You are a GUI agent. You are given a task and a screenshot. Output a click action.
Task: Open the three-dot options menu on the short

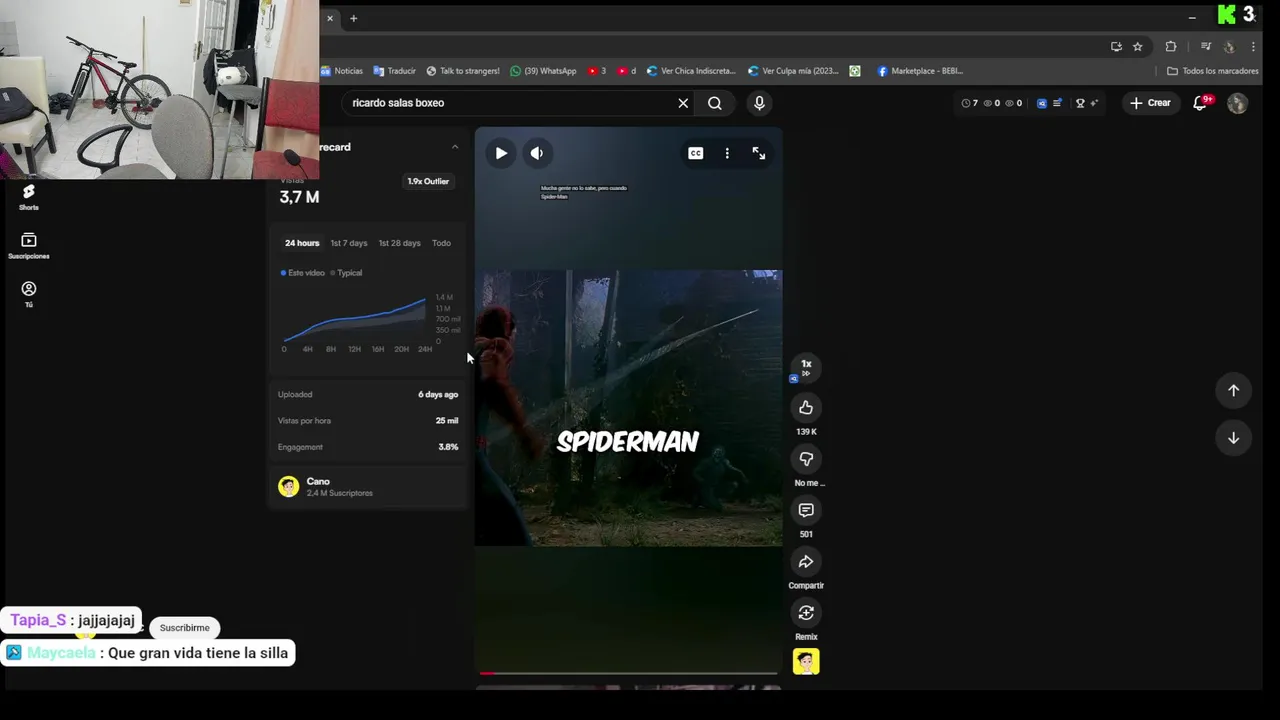[727, 153]
